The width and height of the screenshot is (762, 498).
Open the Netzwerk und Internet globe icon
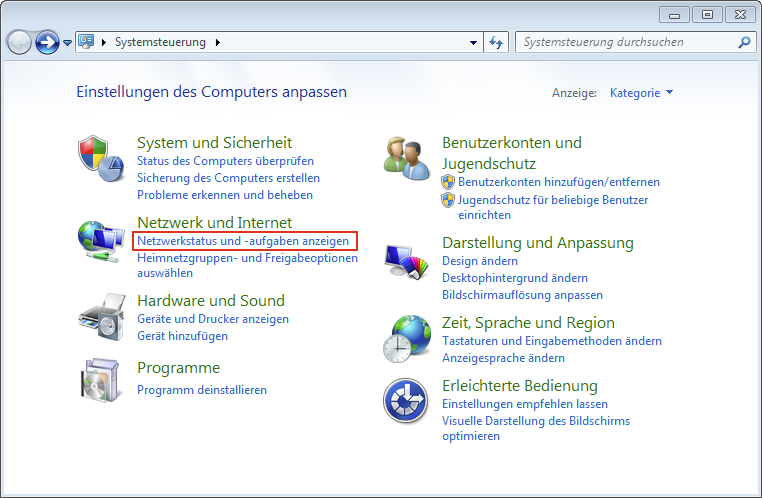click(x=101, y=241)
